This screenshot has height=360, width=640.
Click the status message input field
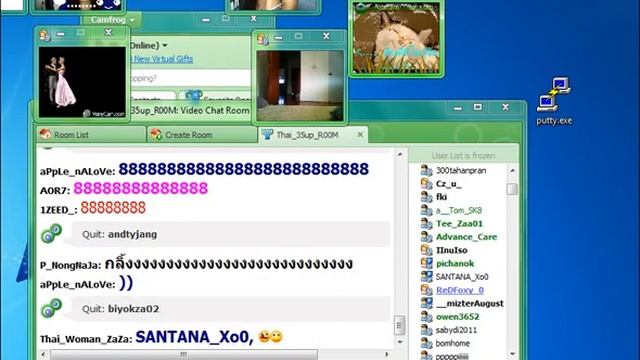191,78
